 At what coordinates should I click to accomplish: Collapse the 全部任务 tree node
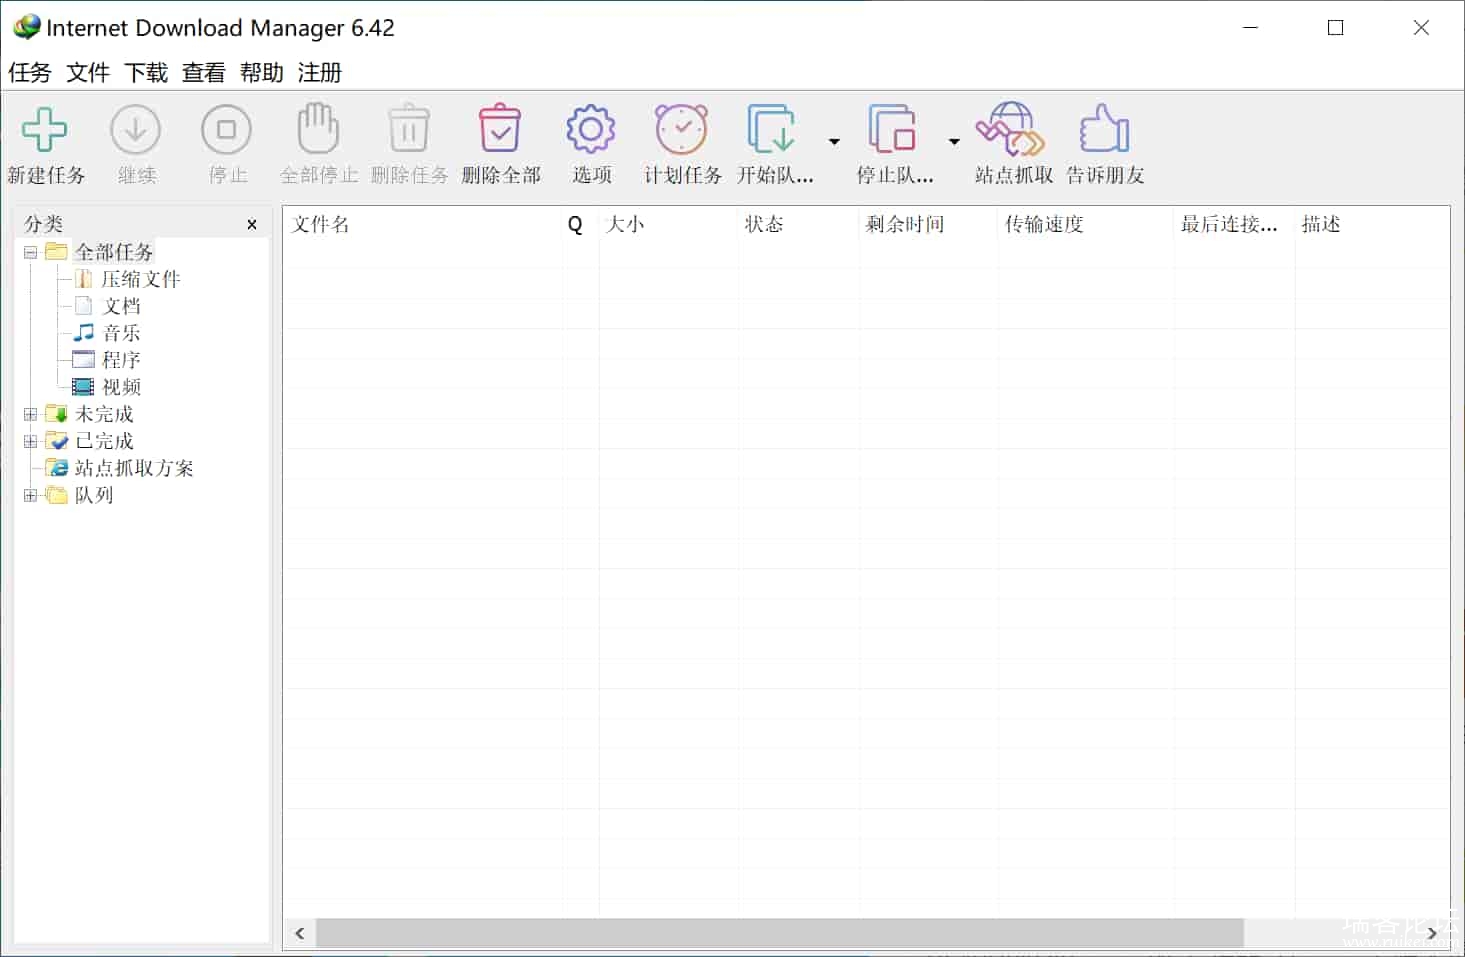pyautogui.click(x=30, y=252)
